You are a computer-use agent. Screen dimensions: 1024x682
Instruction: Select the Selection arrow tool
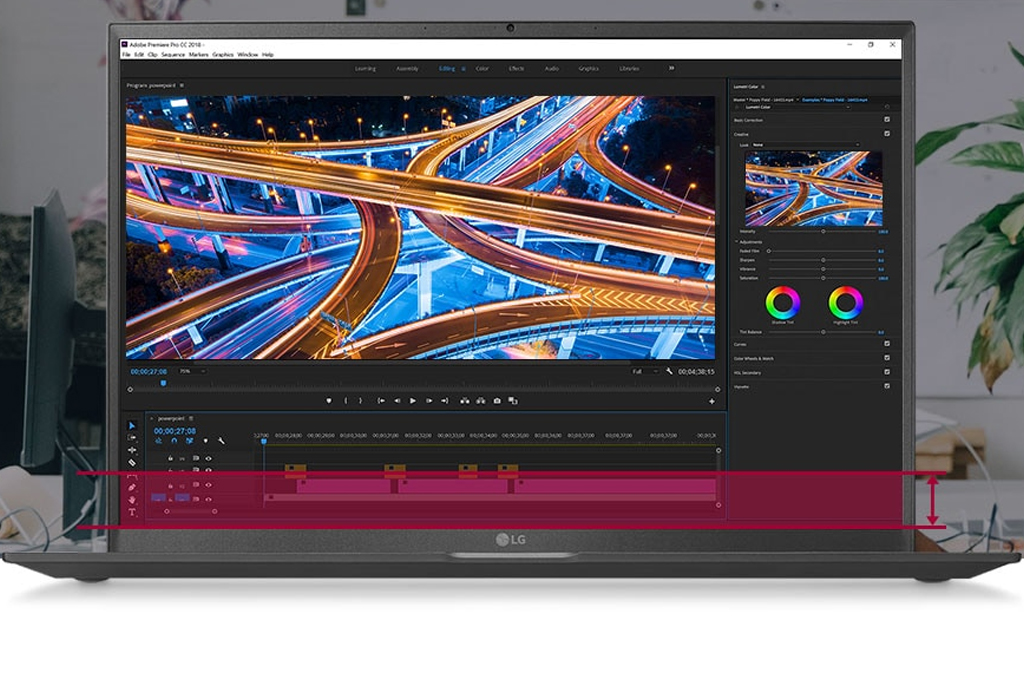(x=132, y=425)
